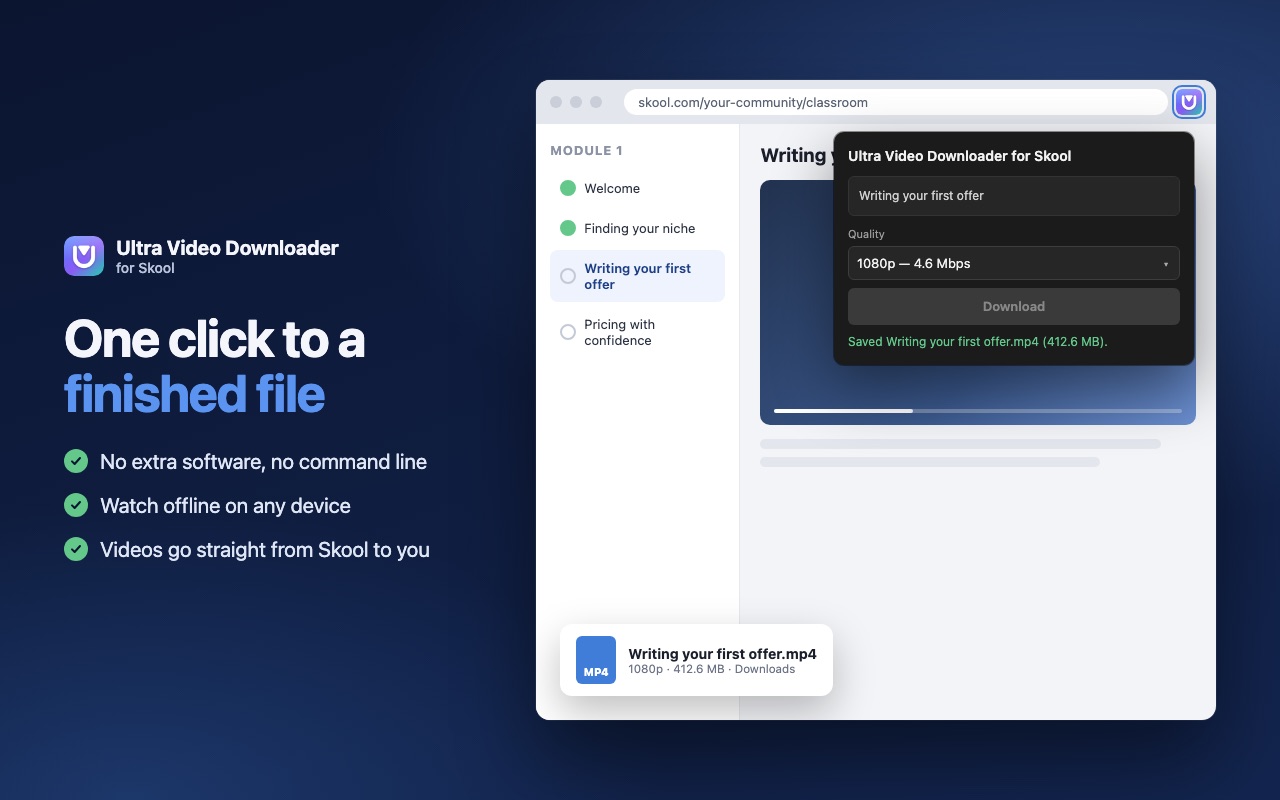Click the video progress bar

click(978, 411)
